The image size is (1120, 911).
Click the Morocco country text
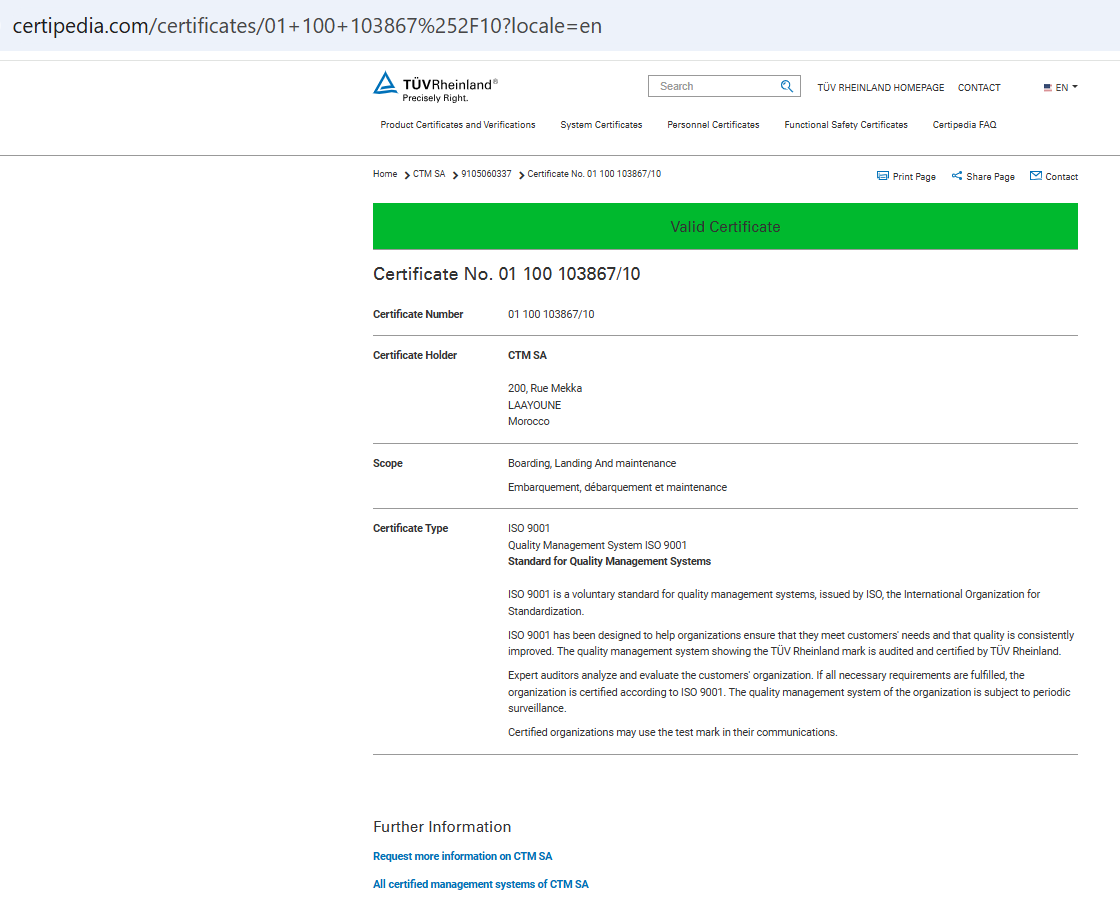[x=529, y=422]
